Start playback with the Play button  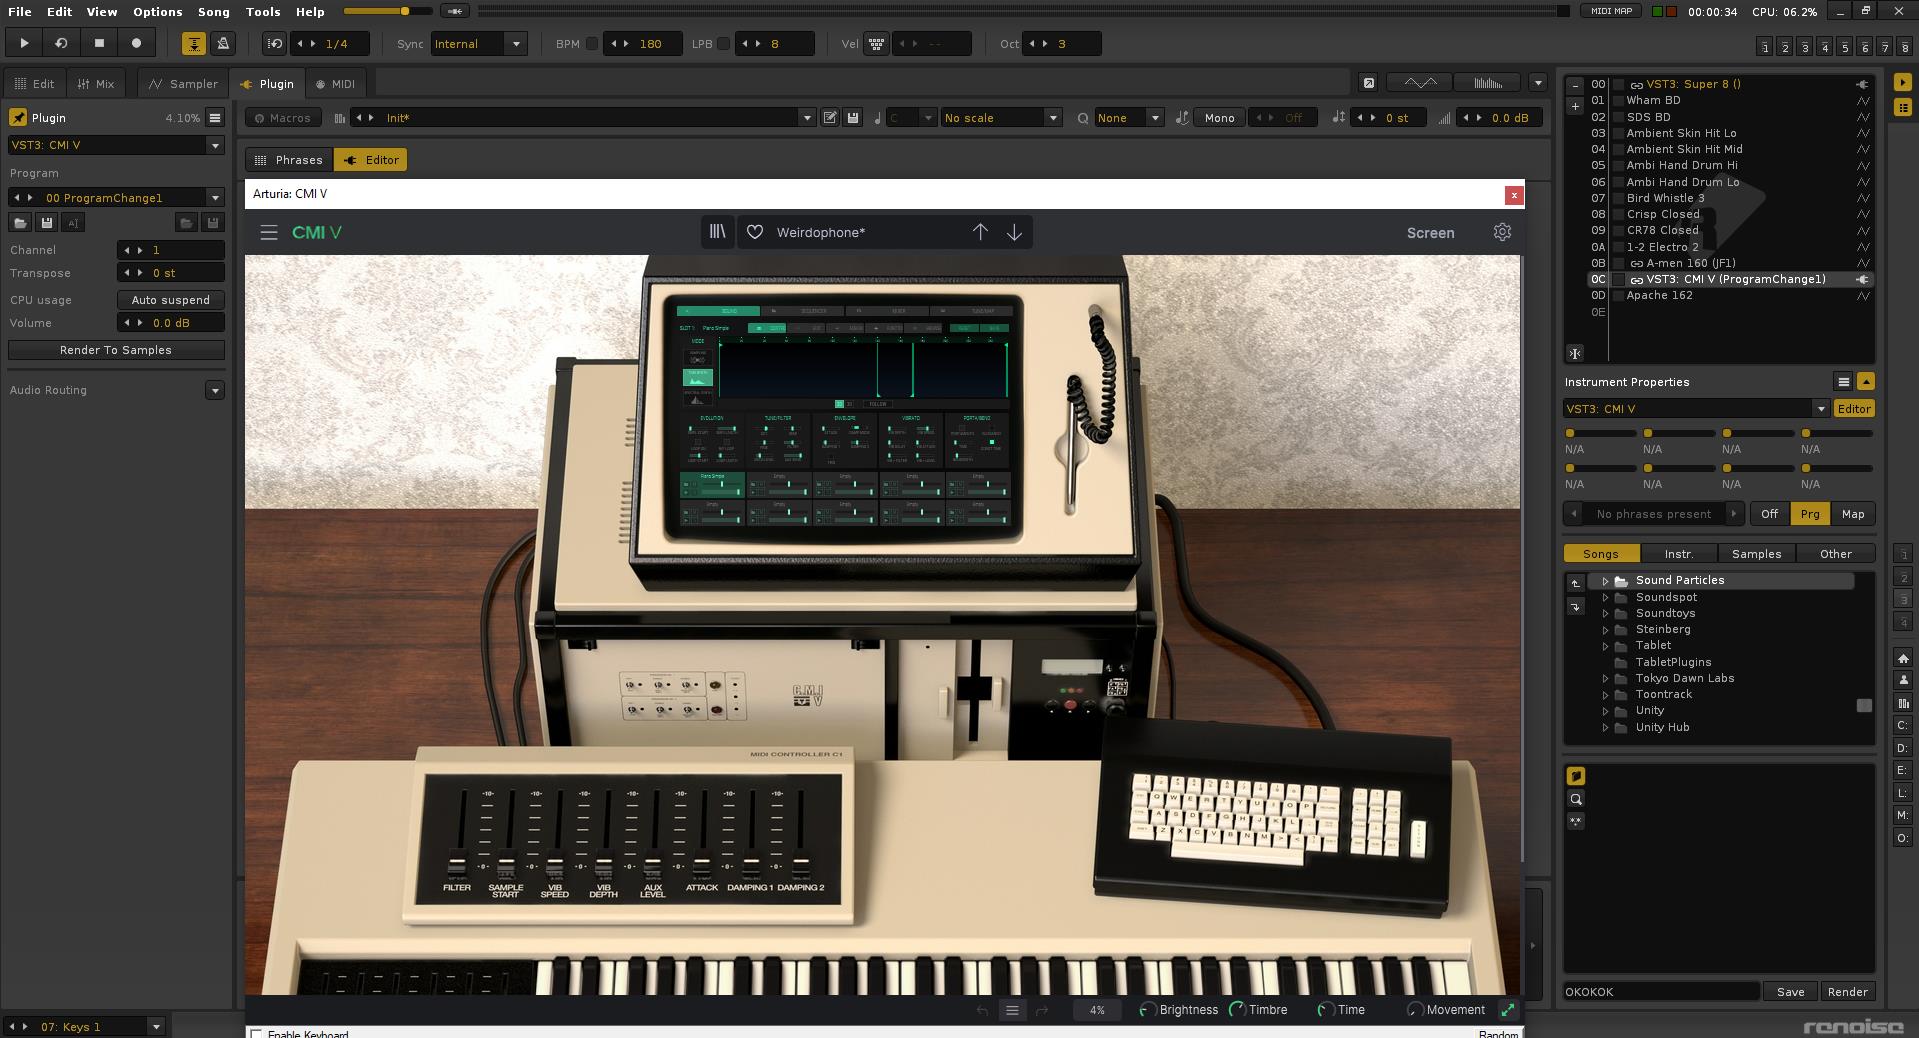[24, 43]
